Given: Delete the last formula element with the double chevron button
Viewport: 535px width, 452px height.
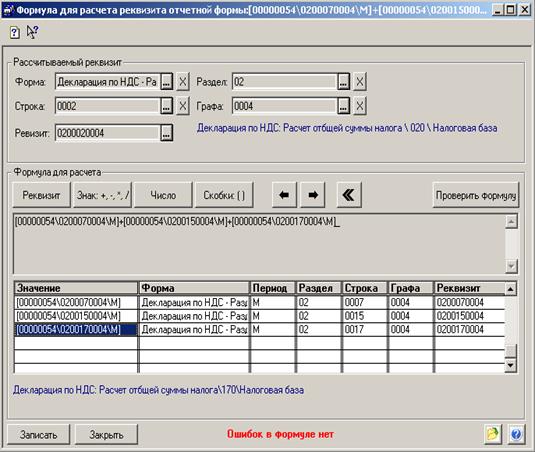Looking at the screenshot, I should [x=349, y=195].
